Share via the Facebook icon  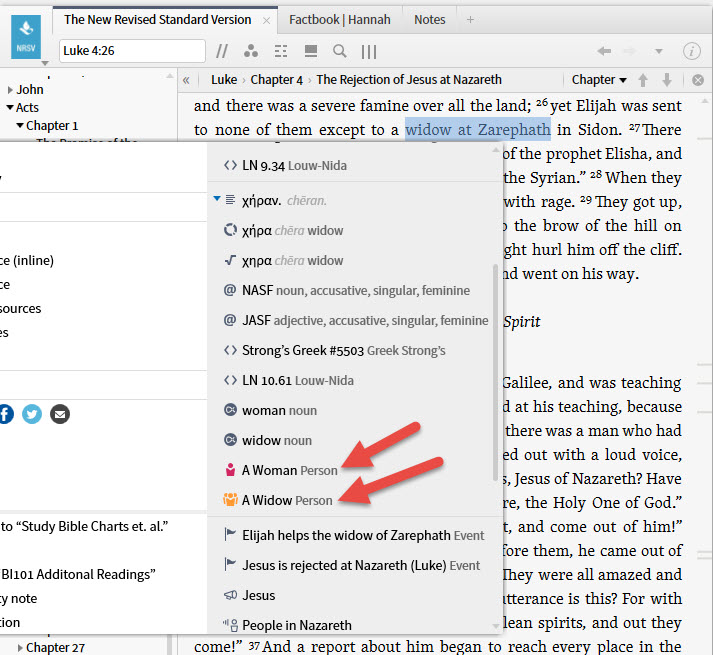[x=5, y=414]
